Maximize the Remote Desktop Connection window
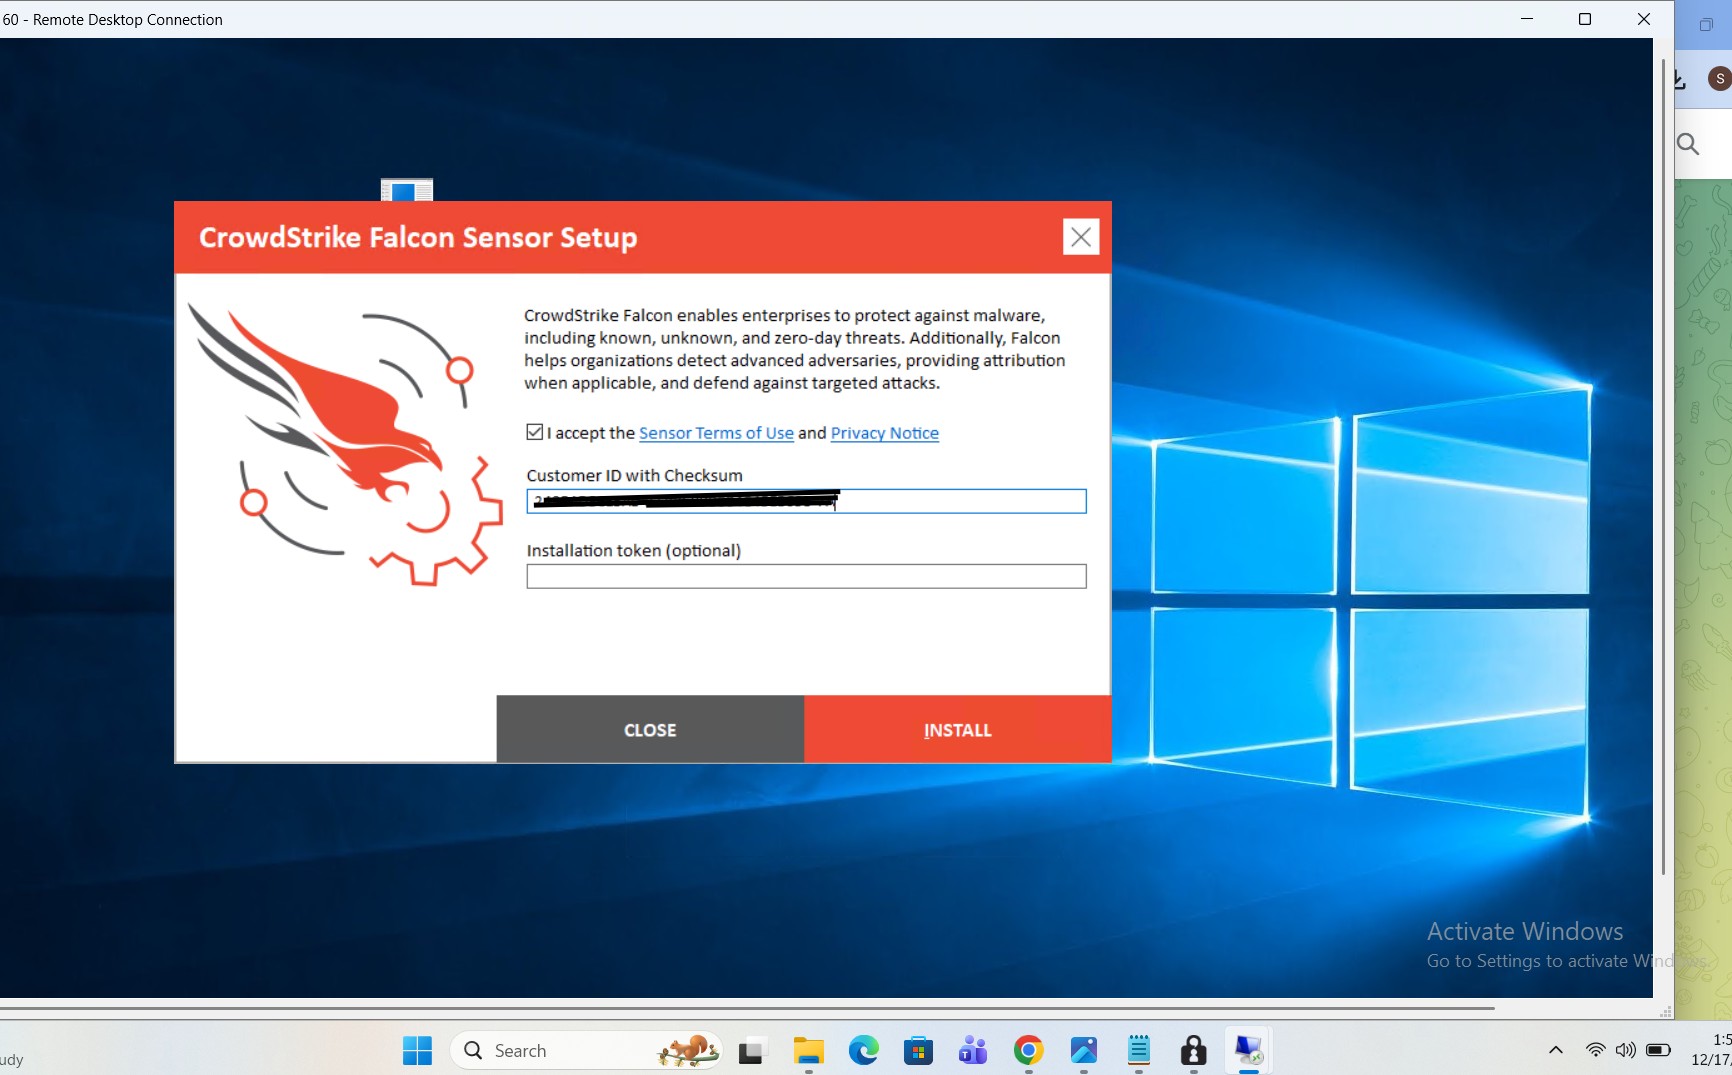The width and height of the screenshot is (1732, 1075). click(x=1585, y=19)
